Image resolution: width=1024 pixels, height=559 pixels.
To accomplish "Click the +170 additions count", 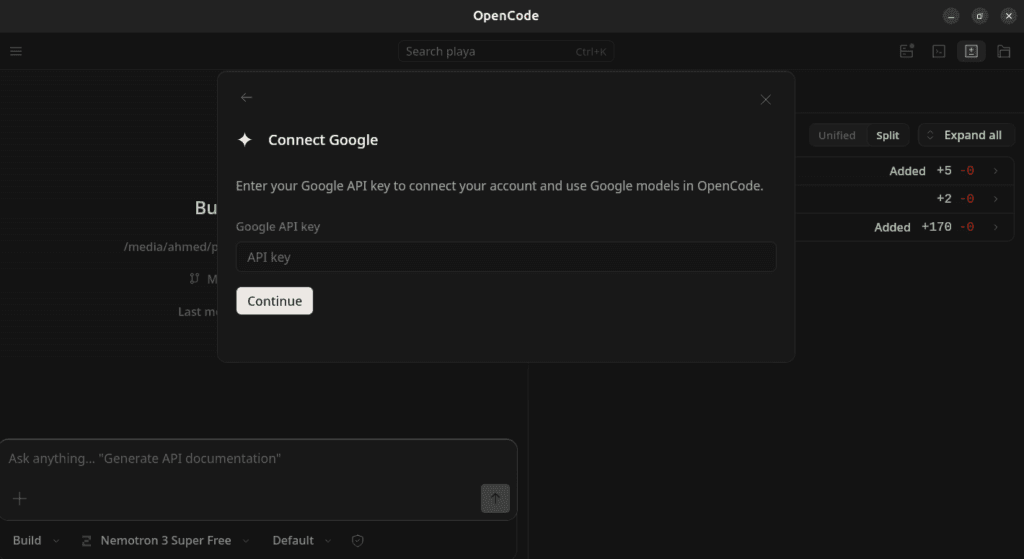I will 936,227.
